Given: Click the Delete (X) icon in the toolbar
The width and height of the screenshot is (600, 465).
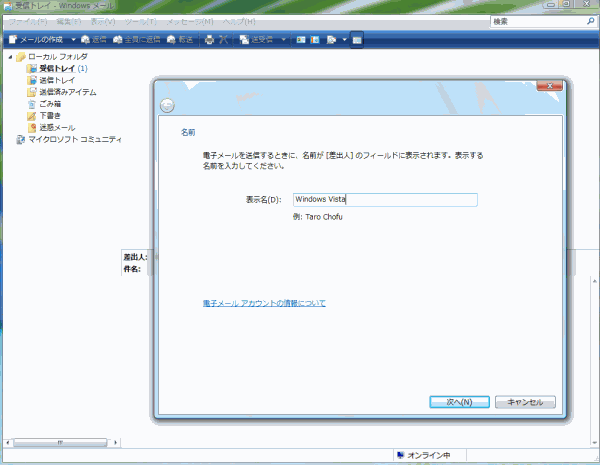Looking at the screenshot, I should pos(224,39).
